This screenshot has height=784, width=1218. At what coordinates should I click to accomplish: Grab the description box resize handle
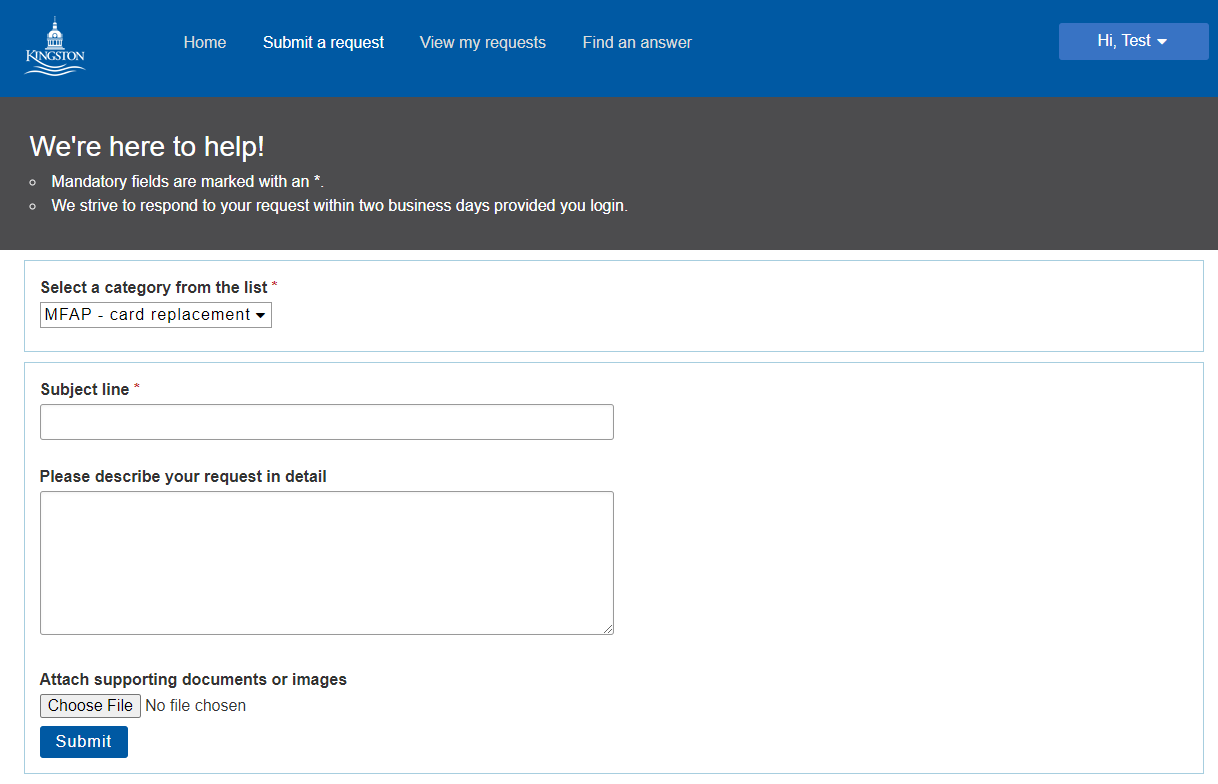(607, 628)
